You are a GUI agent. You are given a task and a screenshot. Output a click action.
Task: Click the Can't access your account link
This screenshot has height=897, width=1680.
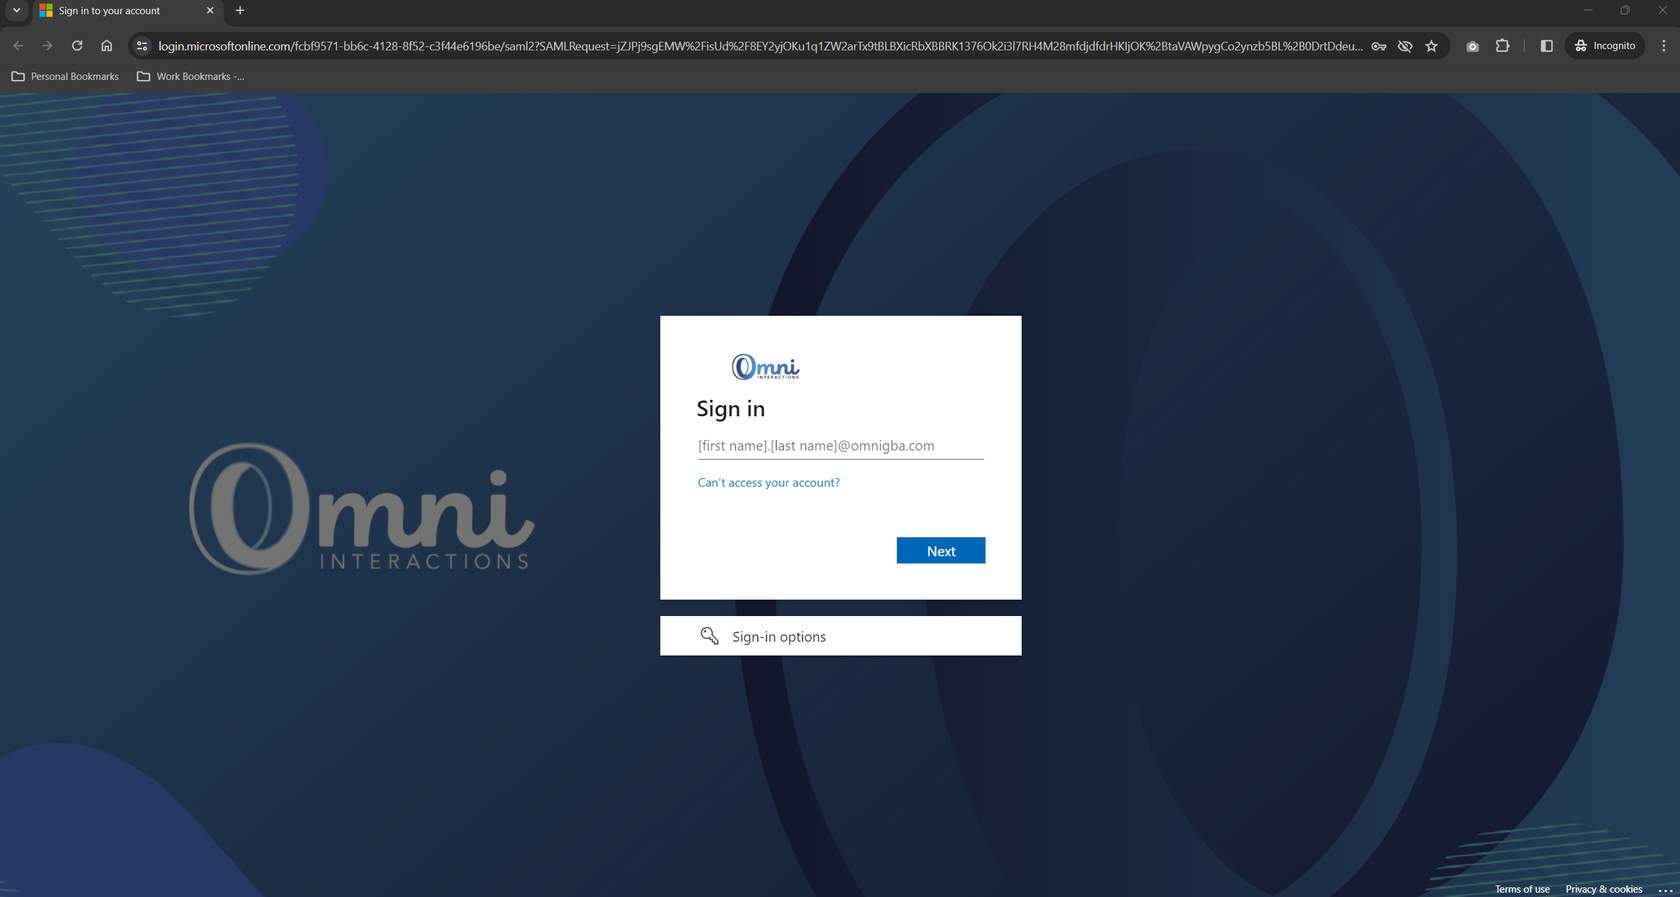(768, 483)
